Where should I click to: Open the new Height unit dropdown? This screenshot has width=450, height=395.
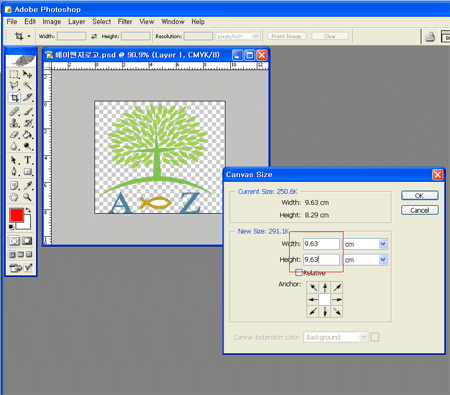pos(383,260)
